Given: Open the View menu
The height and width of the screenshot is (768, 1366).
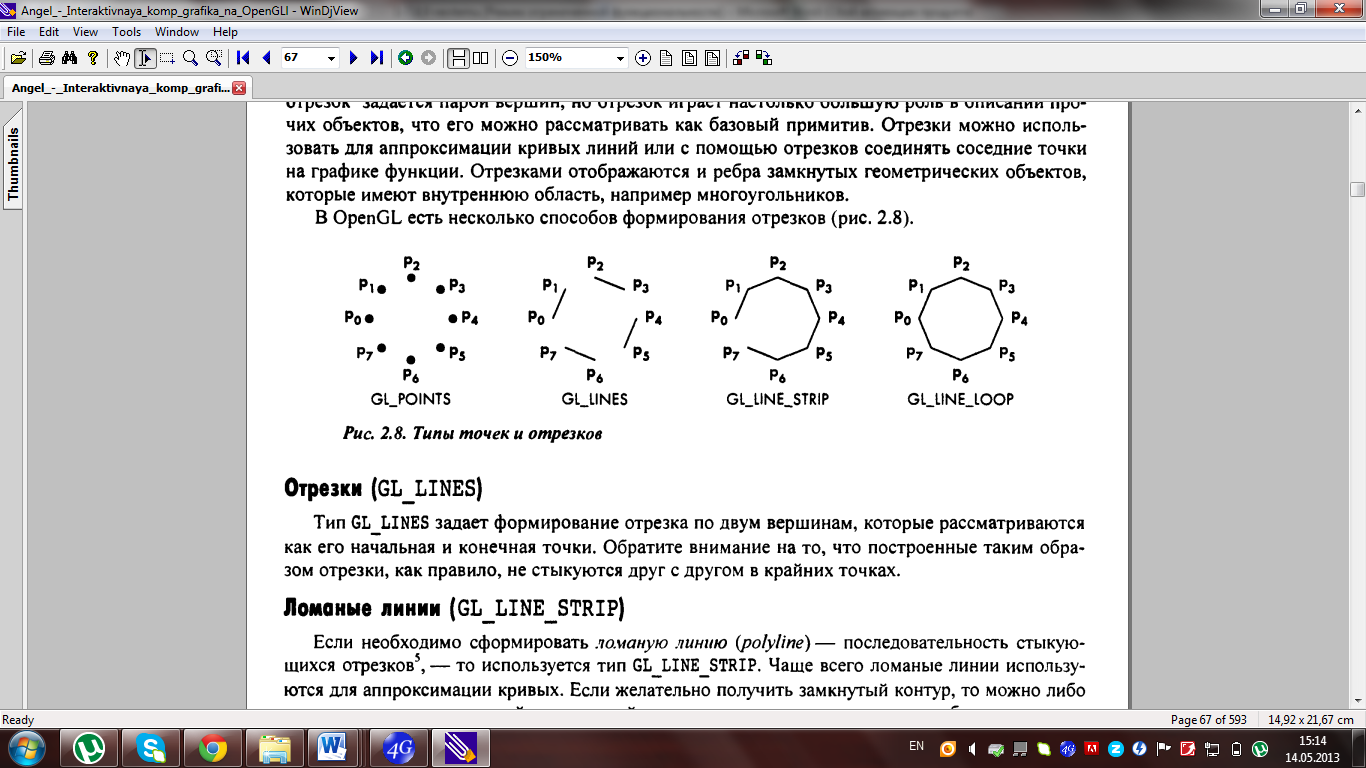Looking at the screenshot, I should click(85, 32).
